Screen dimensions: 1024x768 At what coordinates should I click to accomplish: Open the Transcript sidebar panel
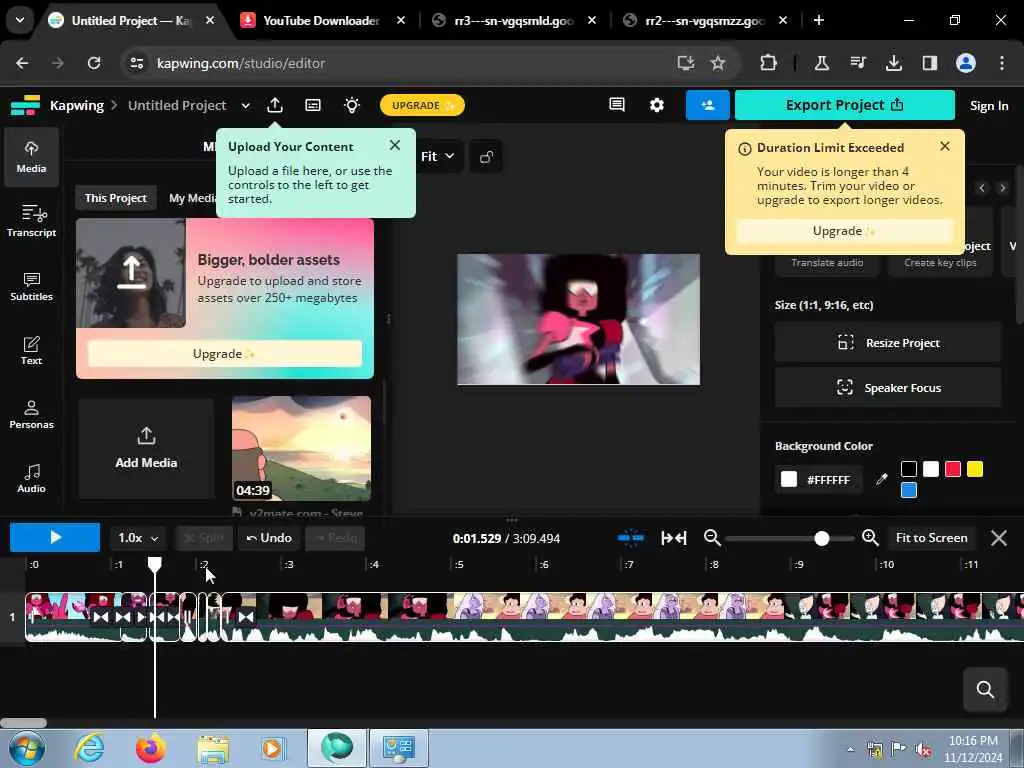(x=31, y=221)
